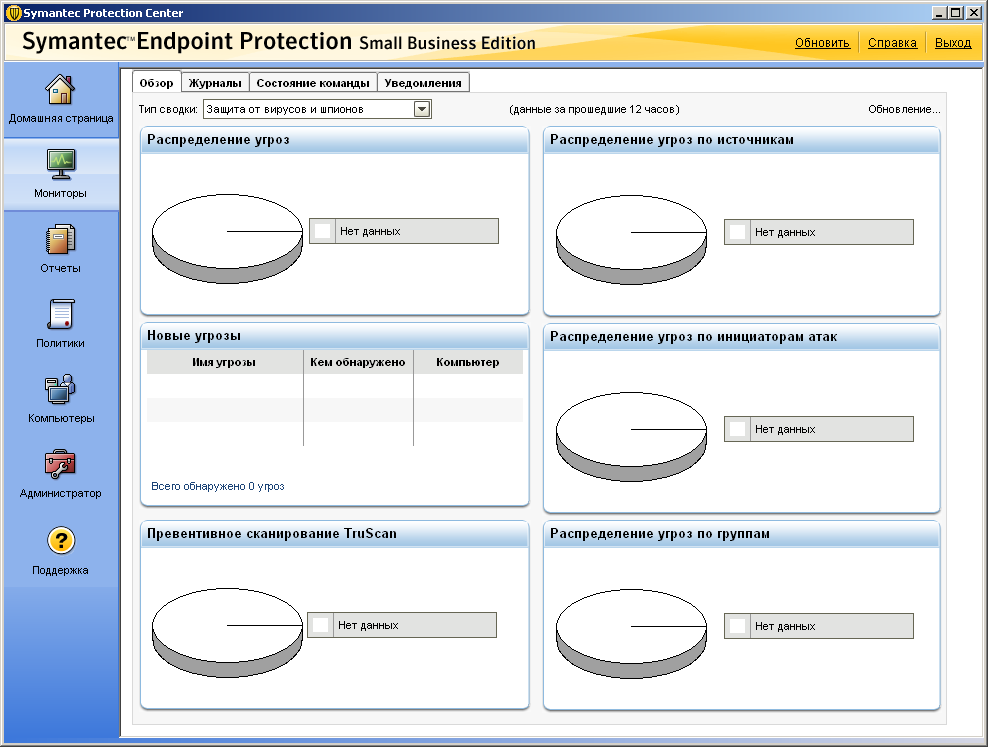Click the Всего обнаружено 0 угроз link
The height and width of the screenshot is (747, 988).
tap(217, 486)
